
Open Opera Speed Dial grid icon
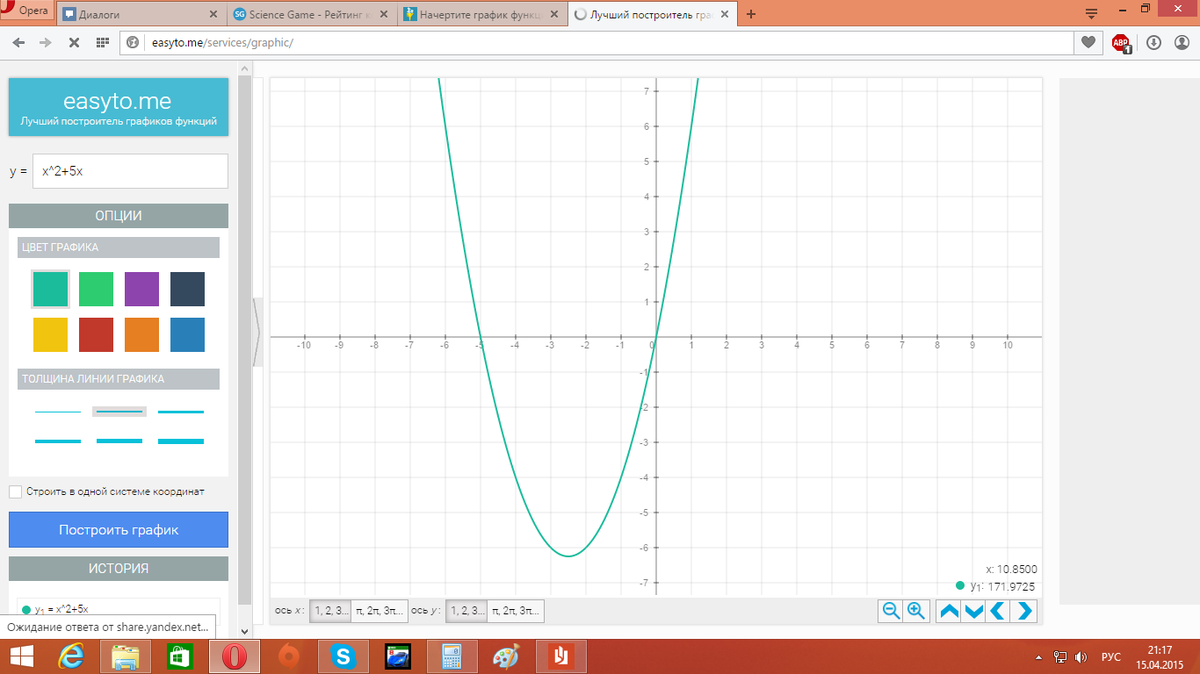[102, 43]
